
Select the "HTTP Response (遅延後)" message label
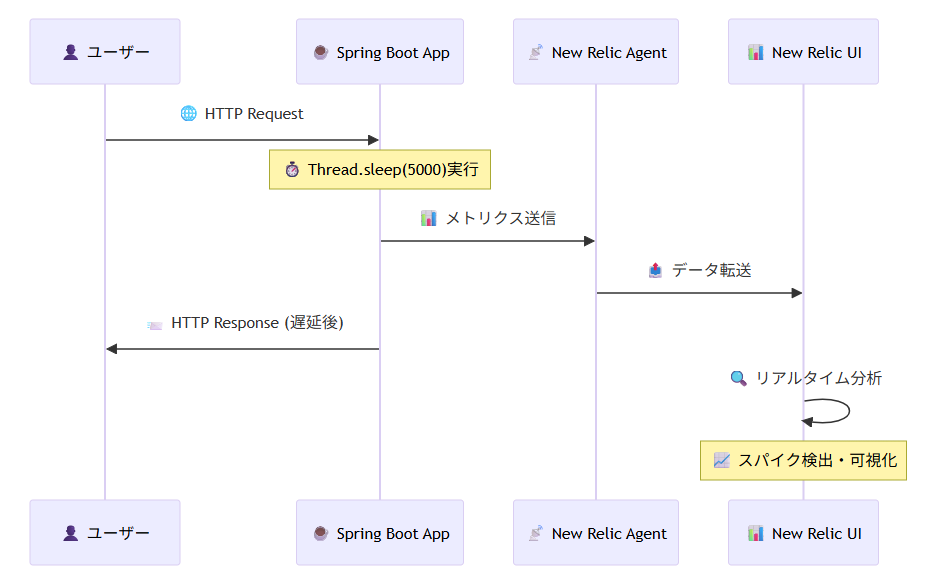(x=257, y=323)
